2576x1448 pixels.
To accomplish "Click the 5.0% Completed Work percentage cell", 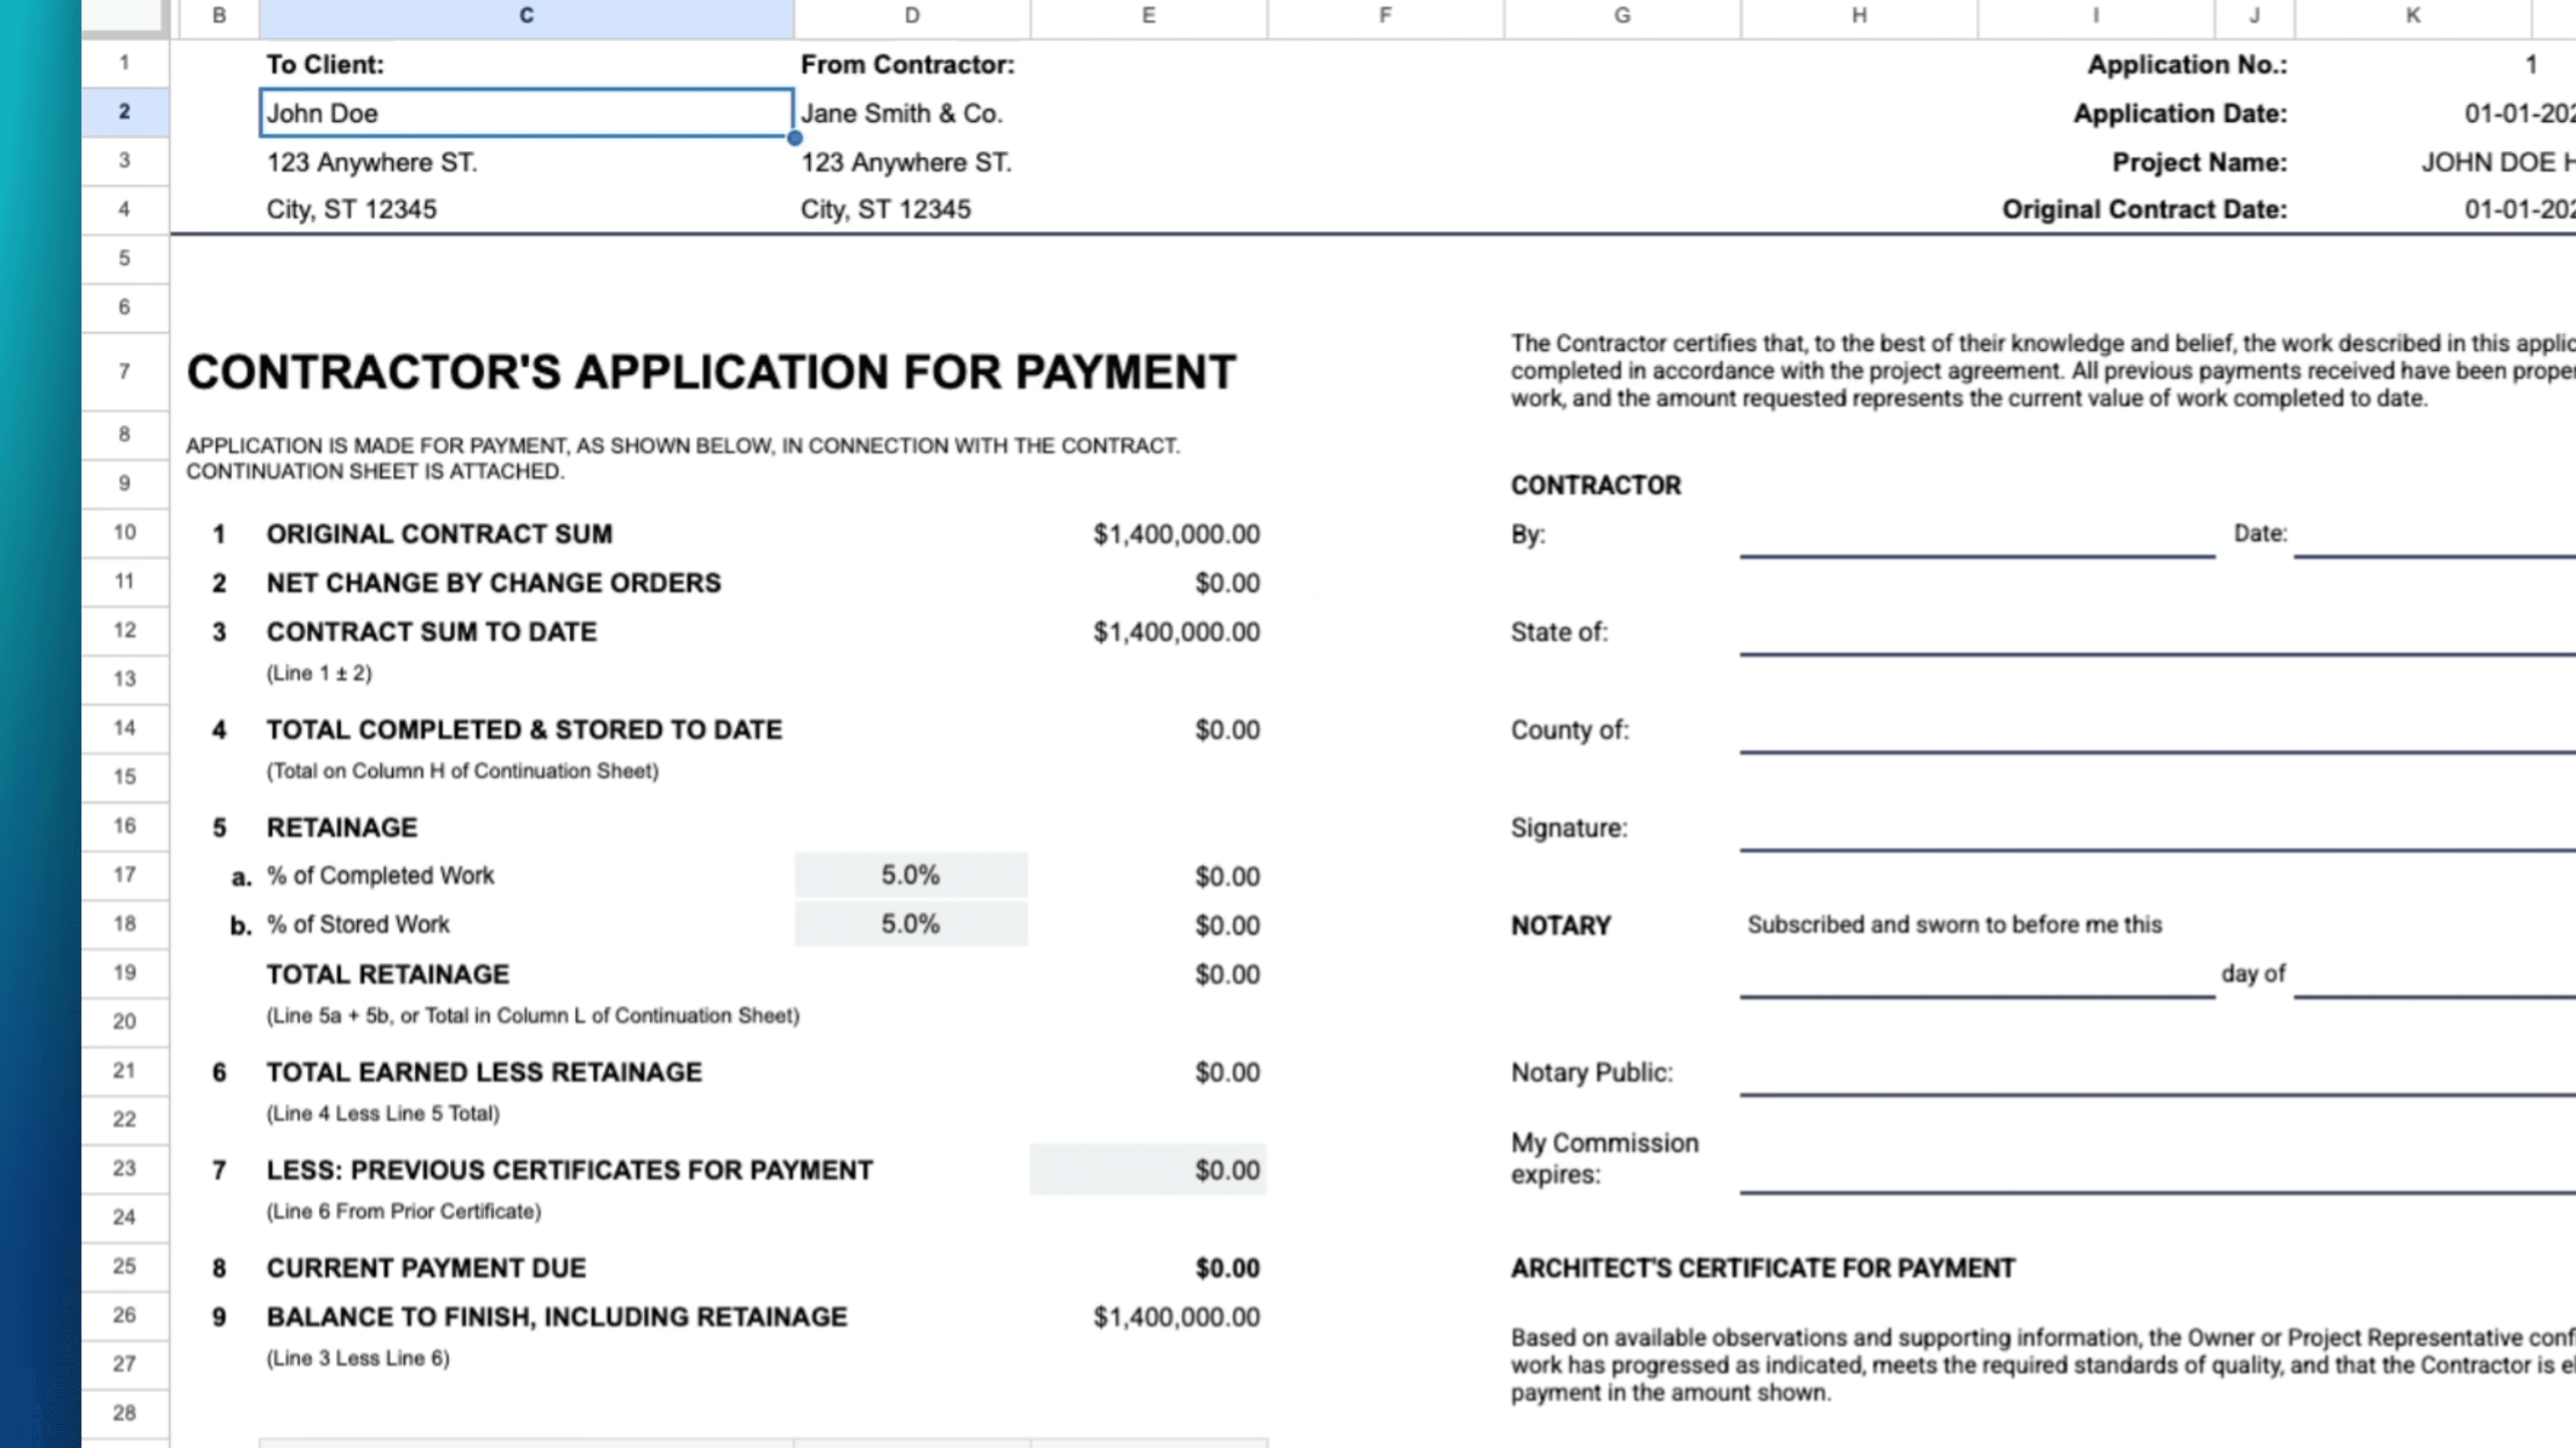I will click(910, 874).
